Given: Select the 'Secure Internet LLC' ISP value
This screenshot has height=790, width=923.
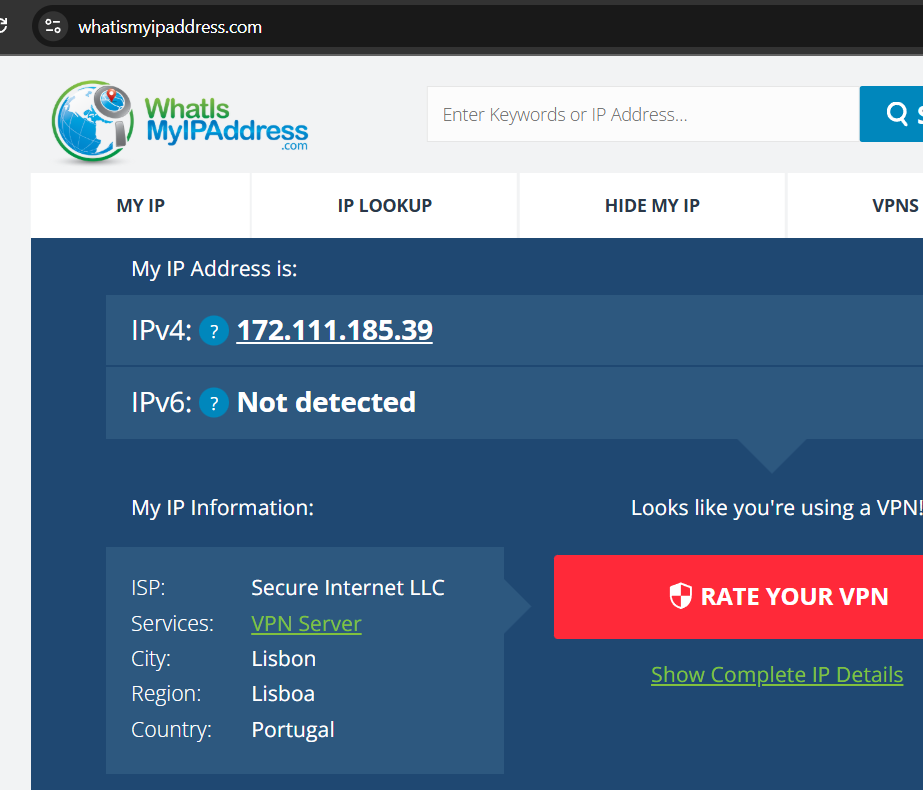Looking at the screenshot, I should (348, 587).
